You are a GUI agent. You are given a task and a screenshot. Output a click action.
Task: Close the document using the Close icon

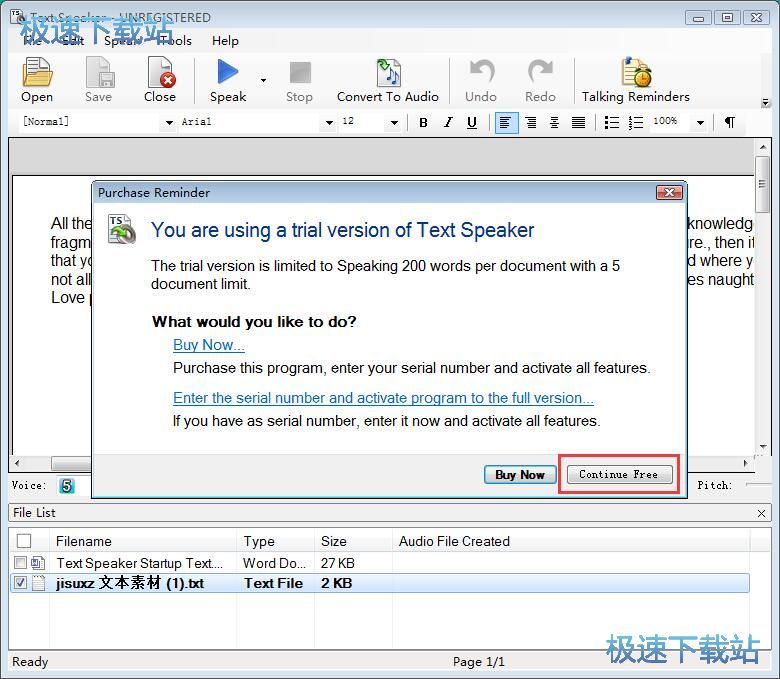pyautogui.click(x=160, y=80)
